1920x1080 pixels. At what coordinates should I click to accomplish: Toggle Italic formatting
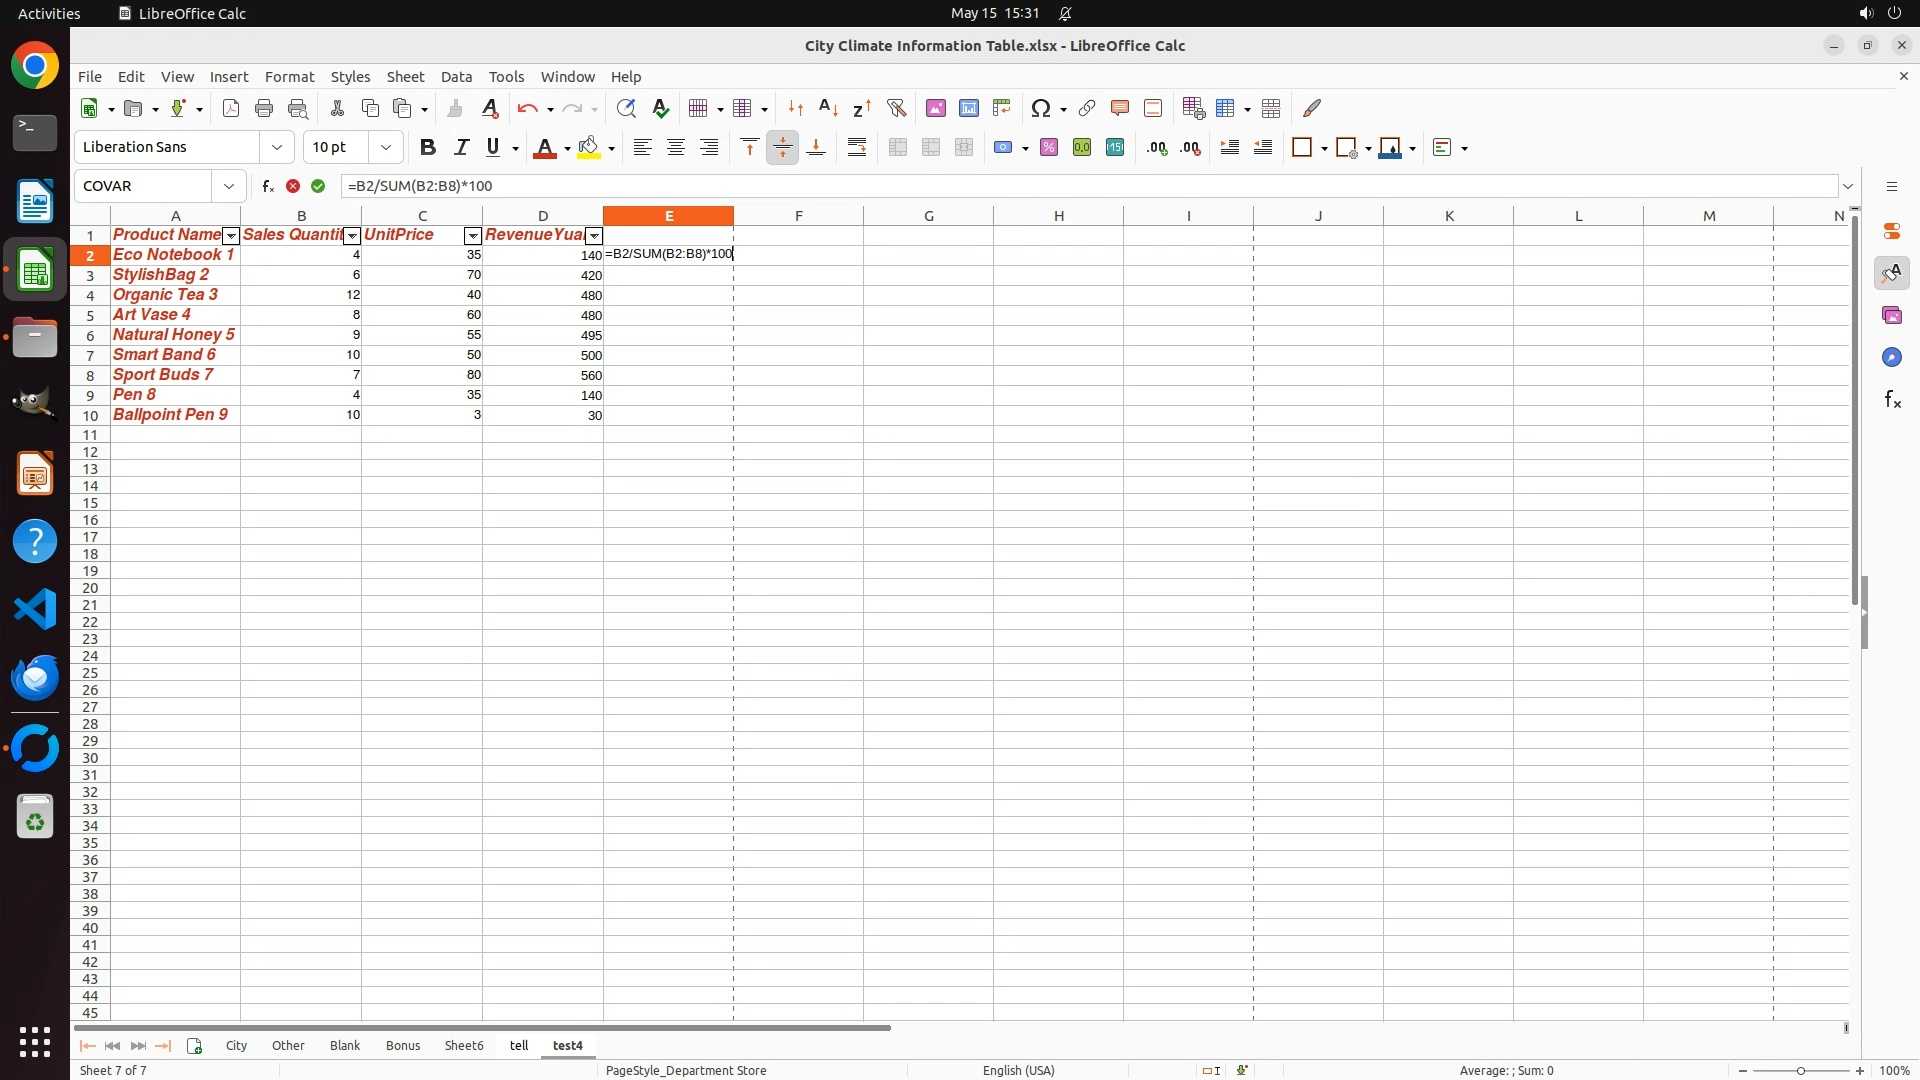(x=461, y=148)
